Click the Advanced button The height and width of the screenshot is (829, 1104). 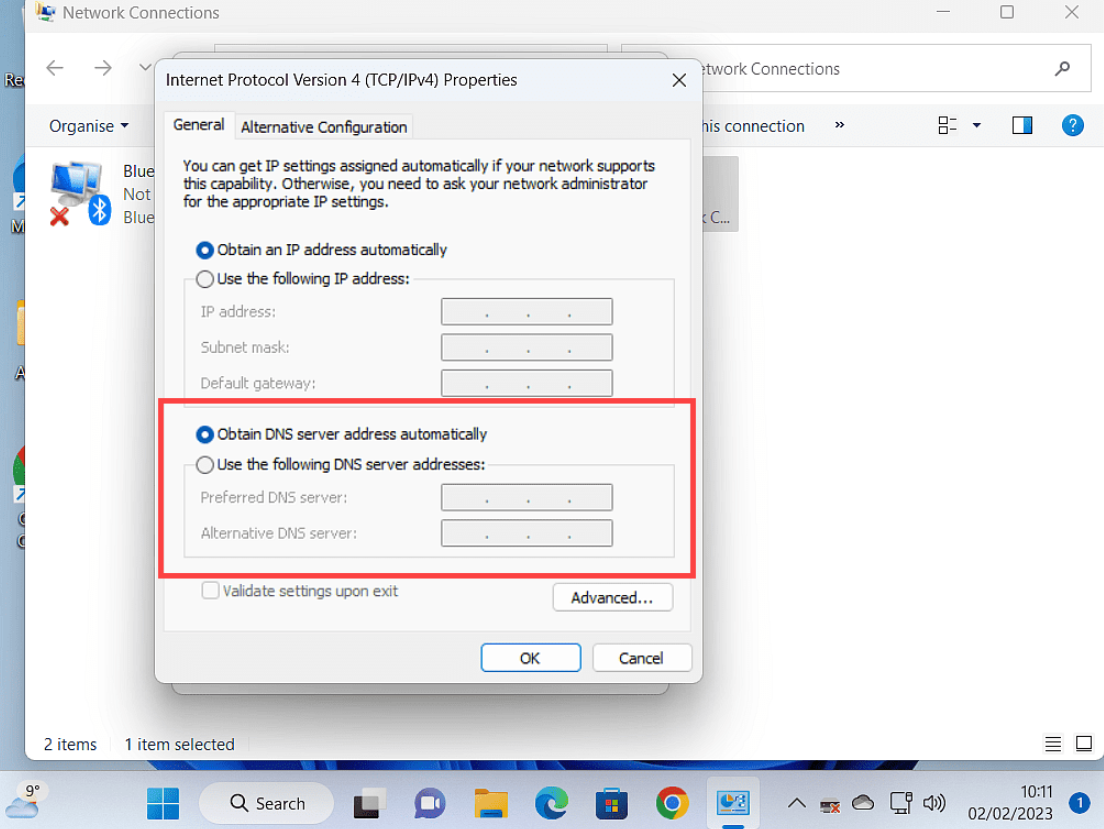pyautogui.click(x=612, y=597)
